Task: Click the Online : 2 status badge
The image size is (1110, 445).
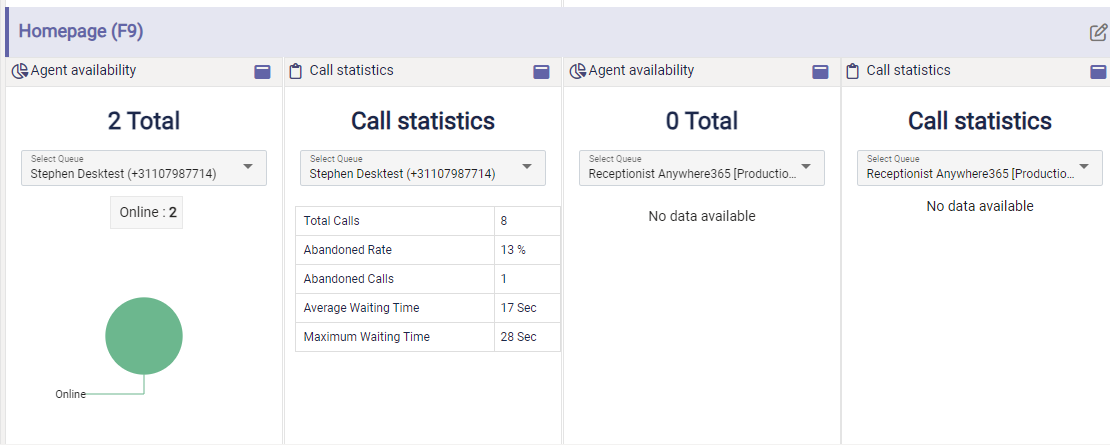Action: (146, 212)
